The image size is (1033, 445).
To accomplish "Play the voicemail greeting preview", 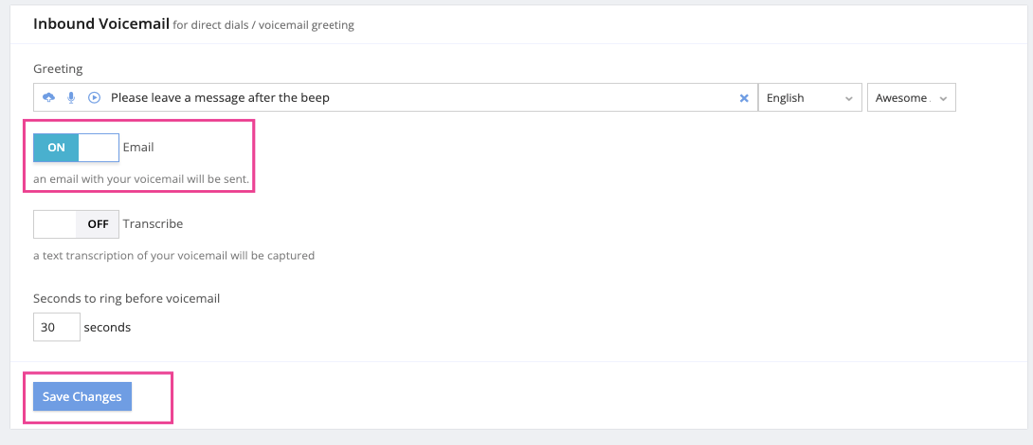I will [94, 98].
